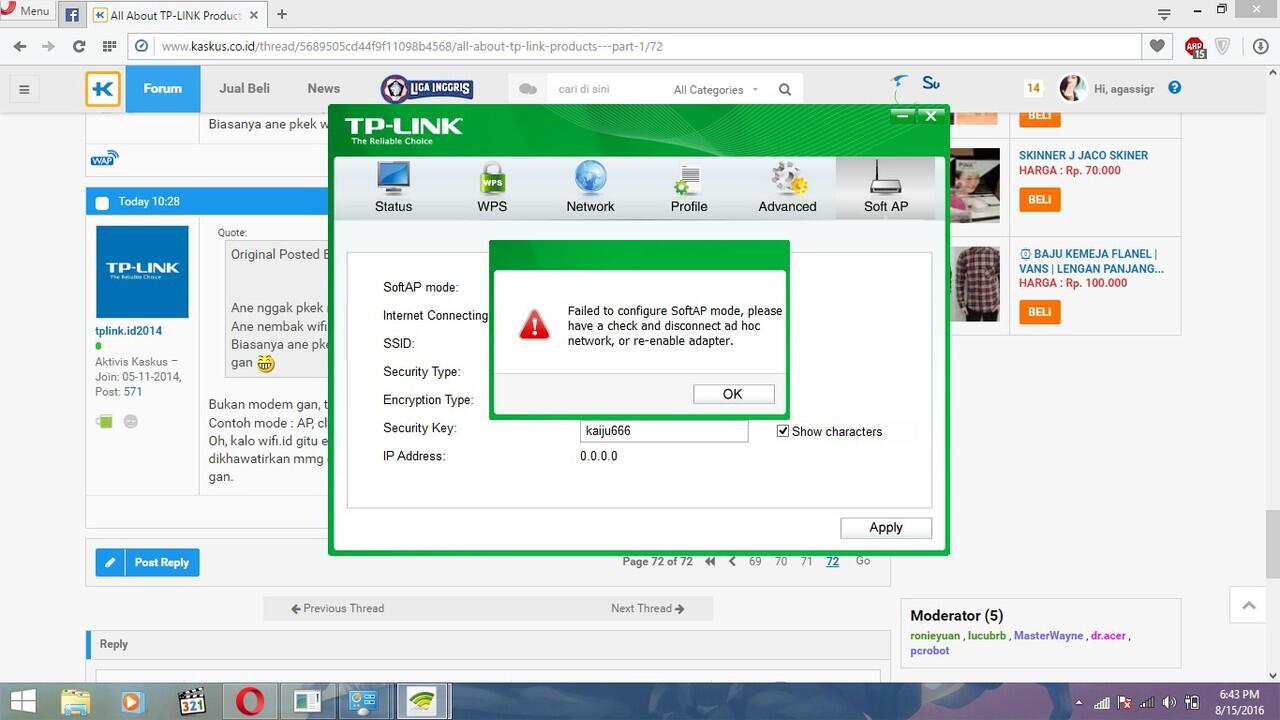Open the agassigr user avatar
The width and height of the screenshot is (1280, 720).
click(x=1072, y=88)
